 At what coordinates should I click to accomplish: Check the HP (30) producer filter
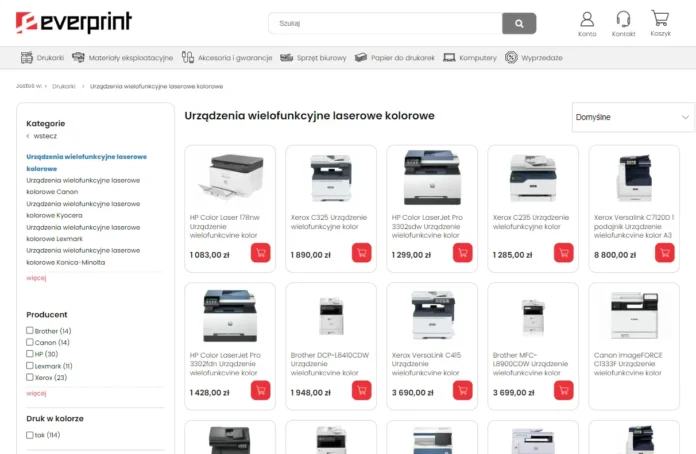(30, 354)
